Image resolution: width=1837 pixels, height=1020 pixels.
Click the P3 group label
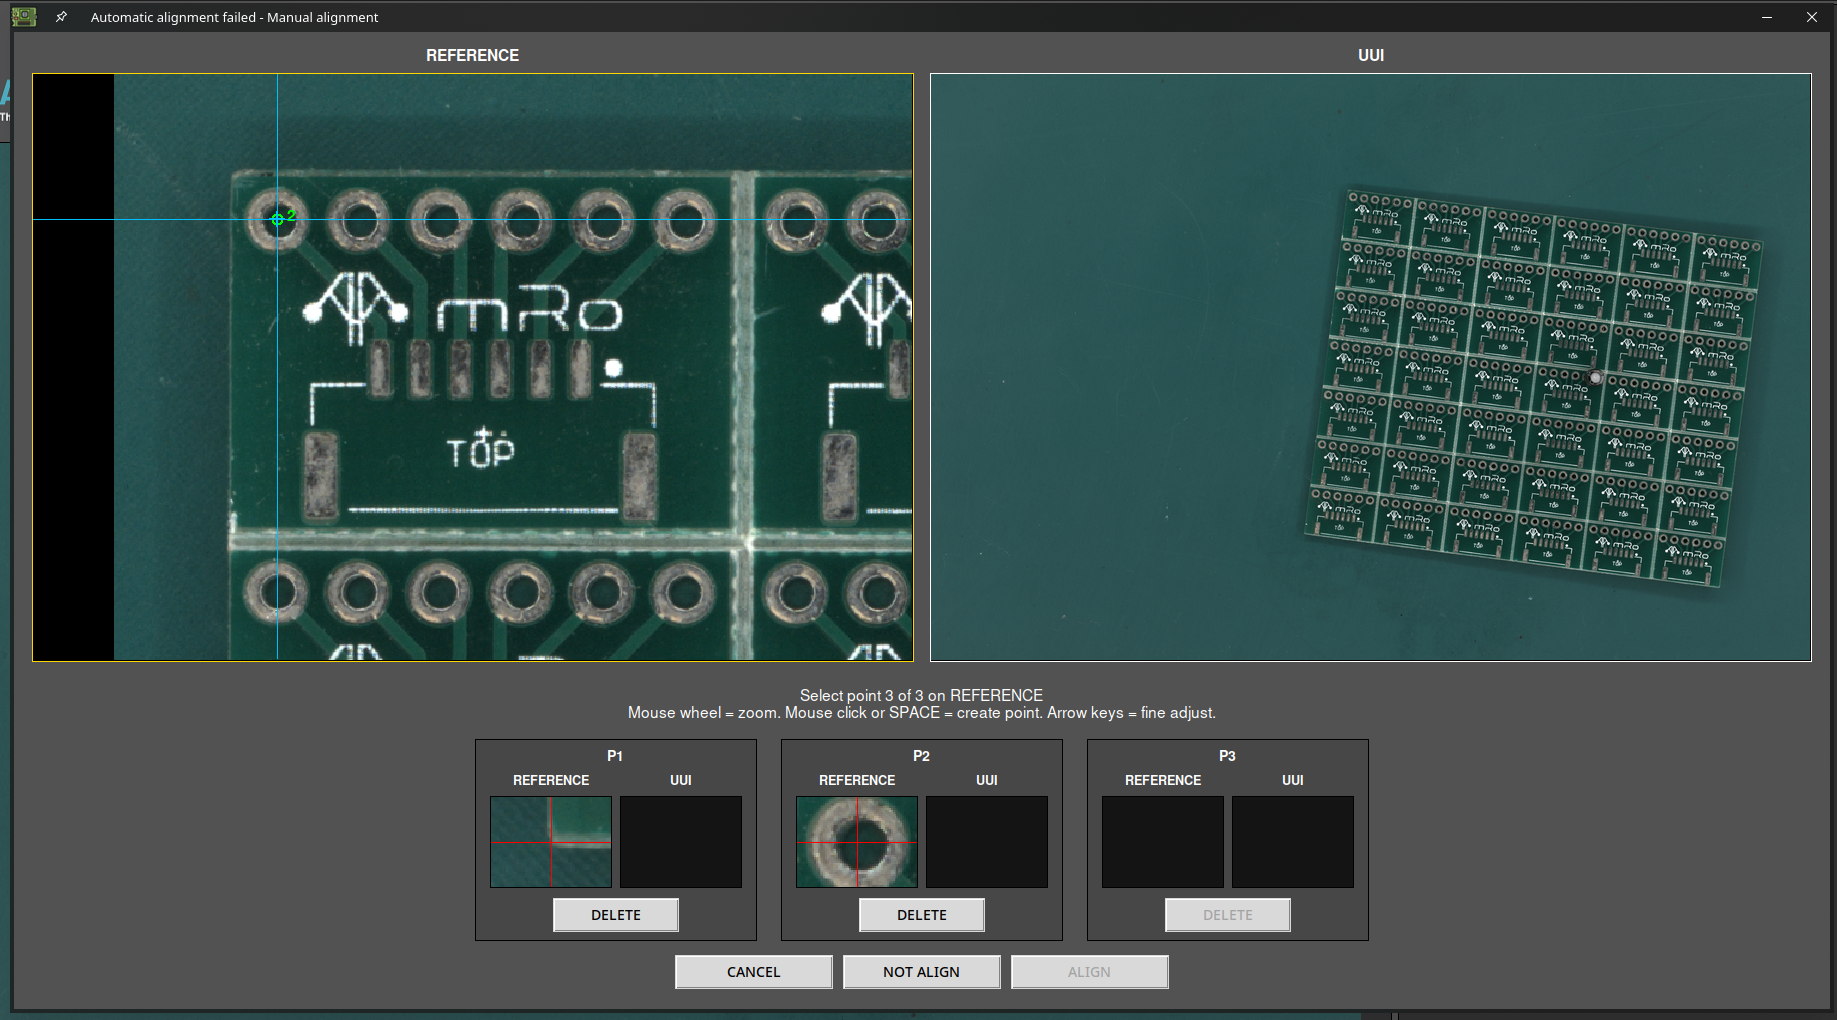[x=1228, y=756]
